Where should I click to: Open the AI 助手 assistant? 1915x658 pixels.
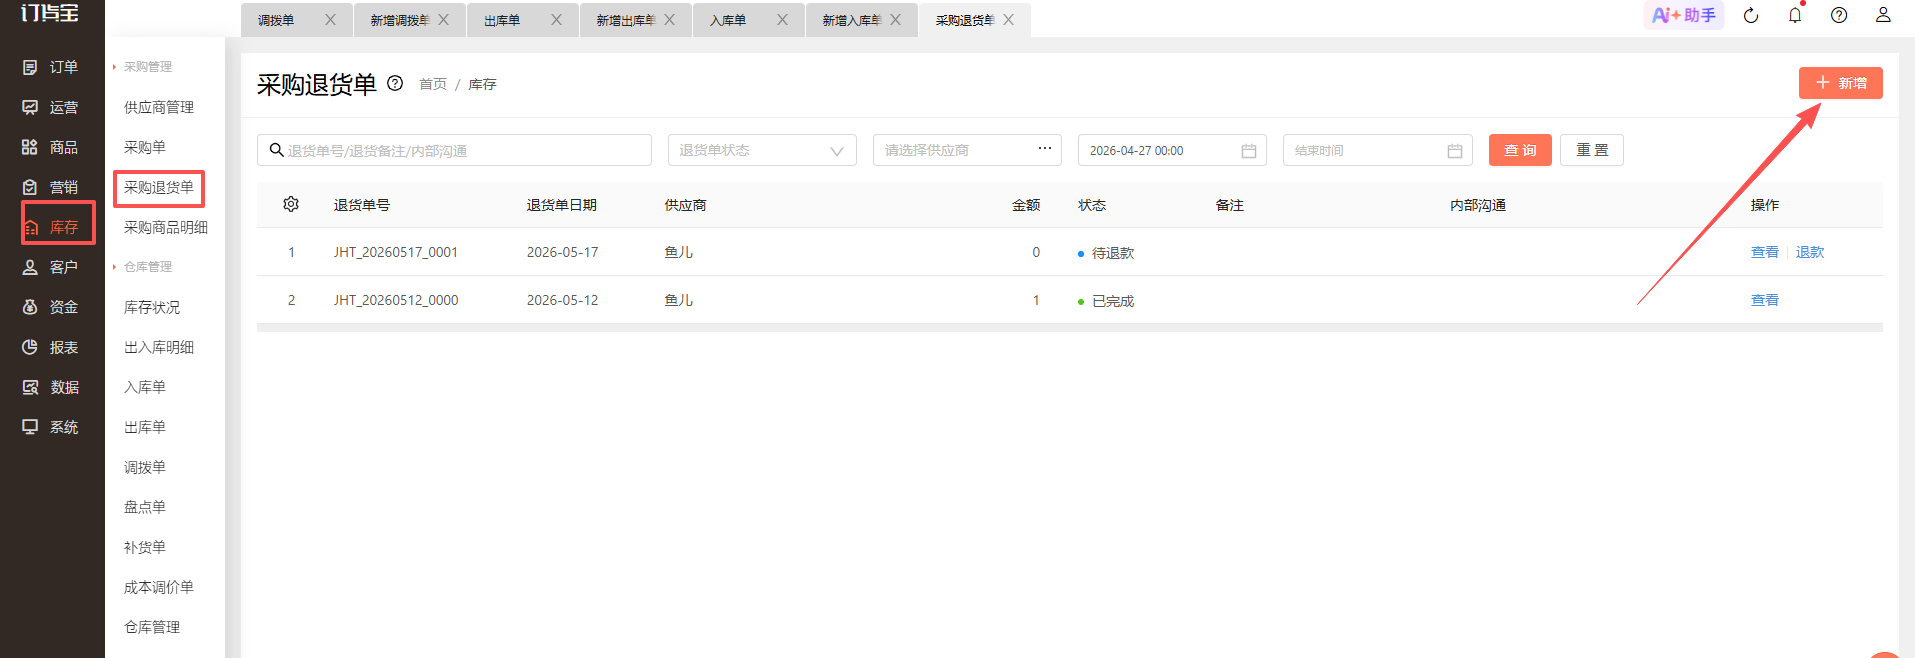pyautogui.click(x=1684, y=15)
